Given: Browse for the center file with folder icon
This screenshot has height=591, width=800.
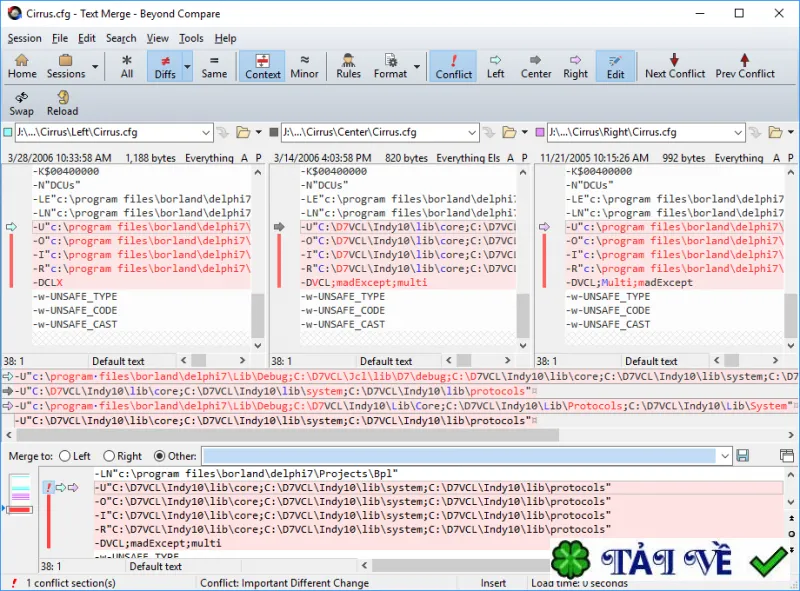Looking at the screenshot, I should click(x=509, y=133).
